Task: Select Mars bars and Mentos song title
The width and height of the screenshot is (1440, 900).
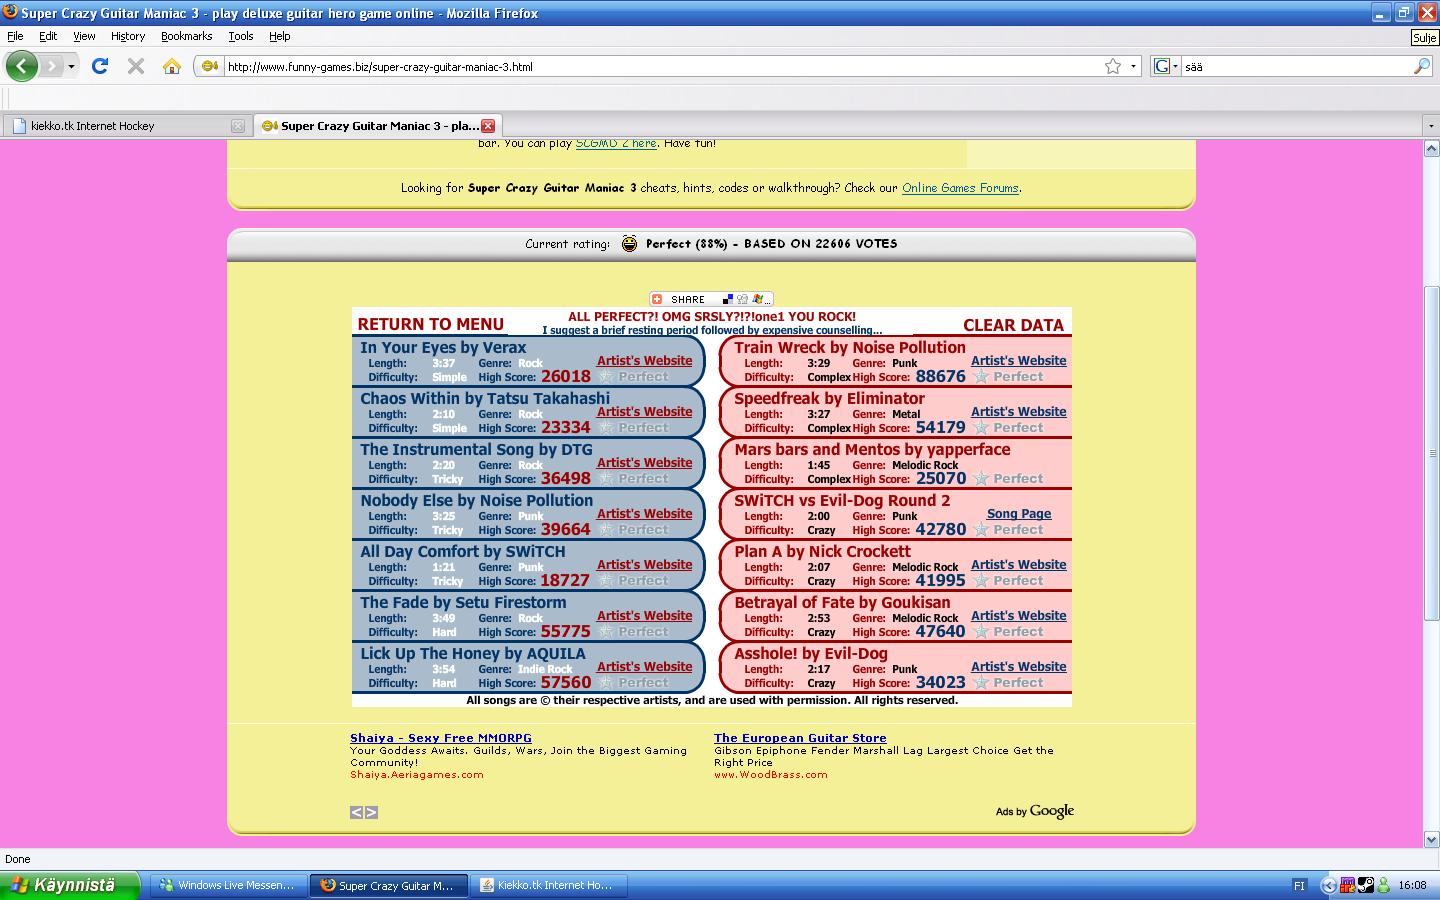Action: (872, 449)
